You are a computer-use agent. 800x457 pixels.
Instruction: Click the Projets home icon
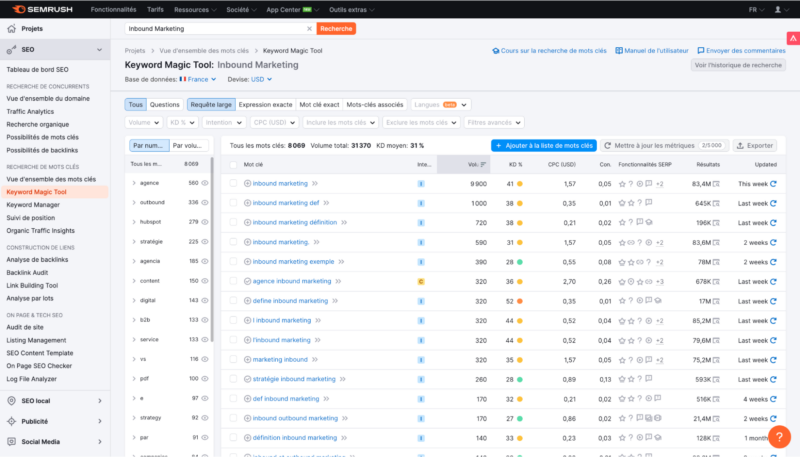tap(11, 29)
